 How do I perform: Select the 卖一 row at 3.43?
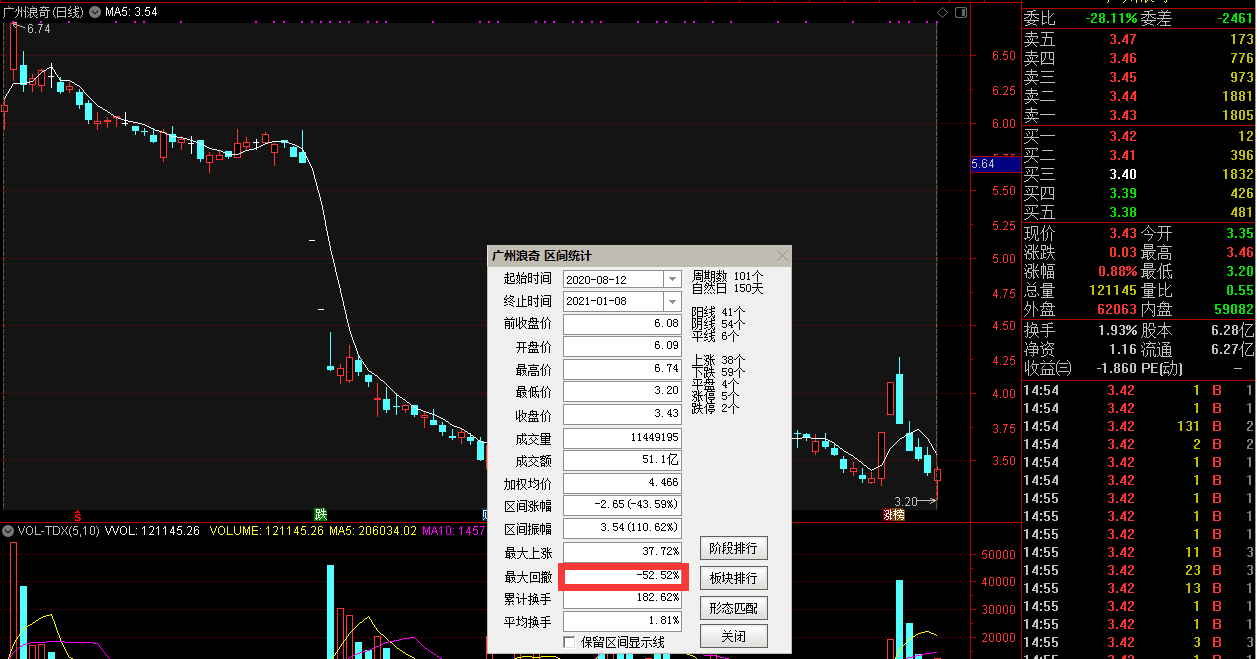(1138, 115)
